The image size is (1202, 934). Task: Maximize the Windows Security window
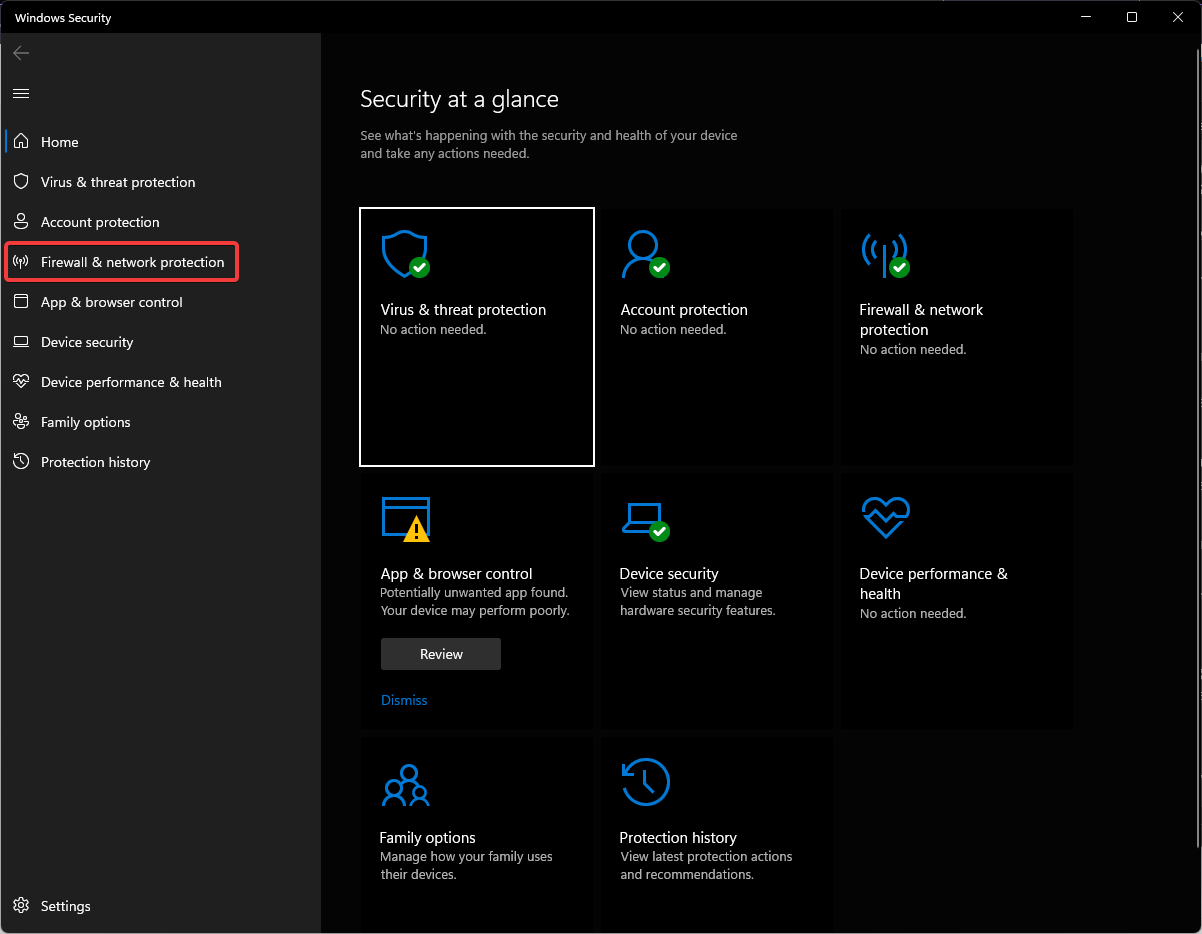click(1132, 17)
